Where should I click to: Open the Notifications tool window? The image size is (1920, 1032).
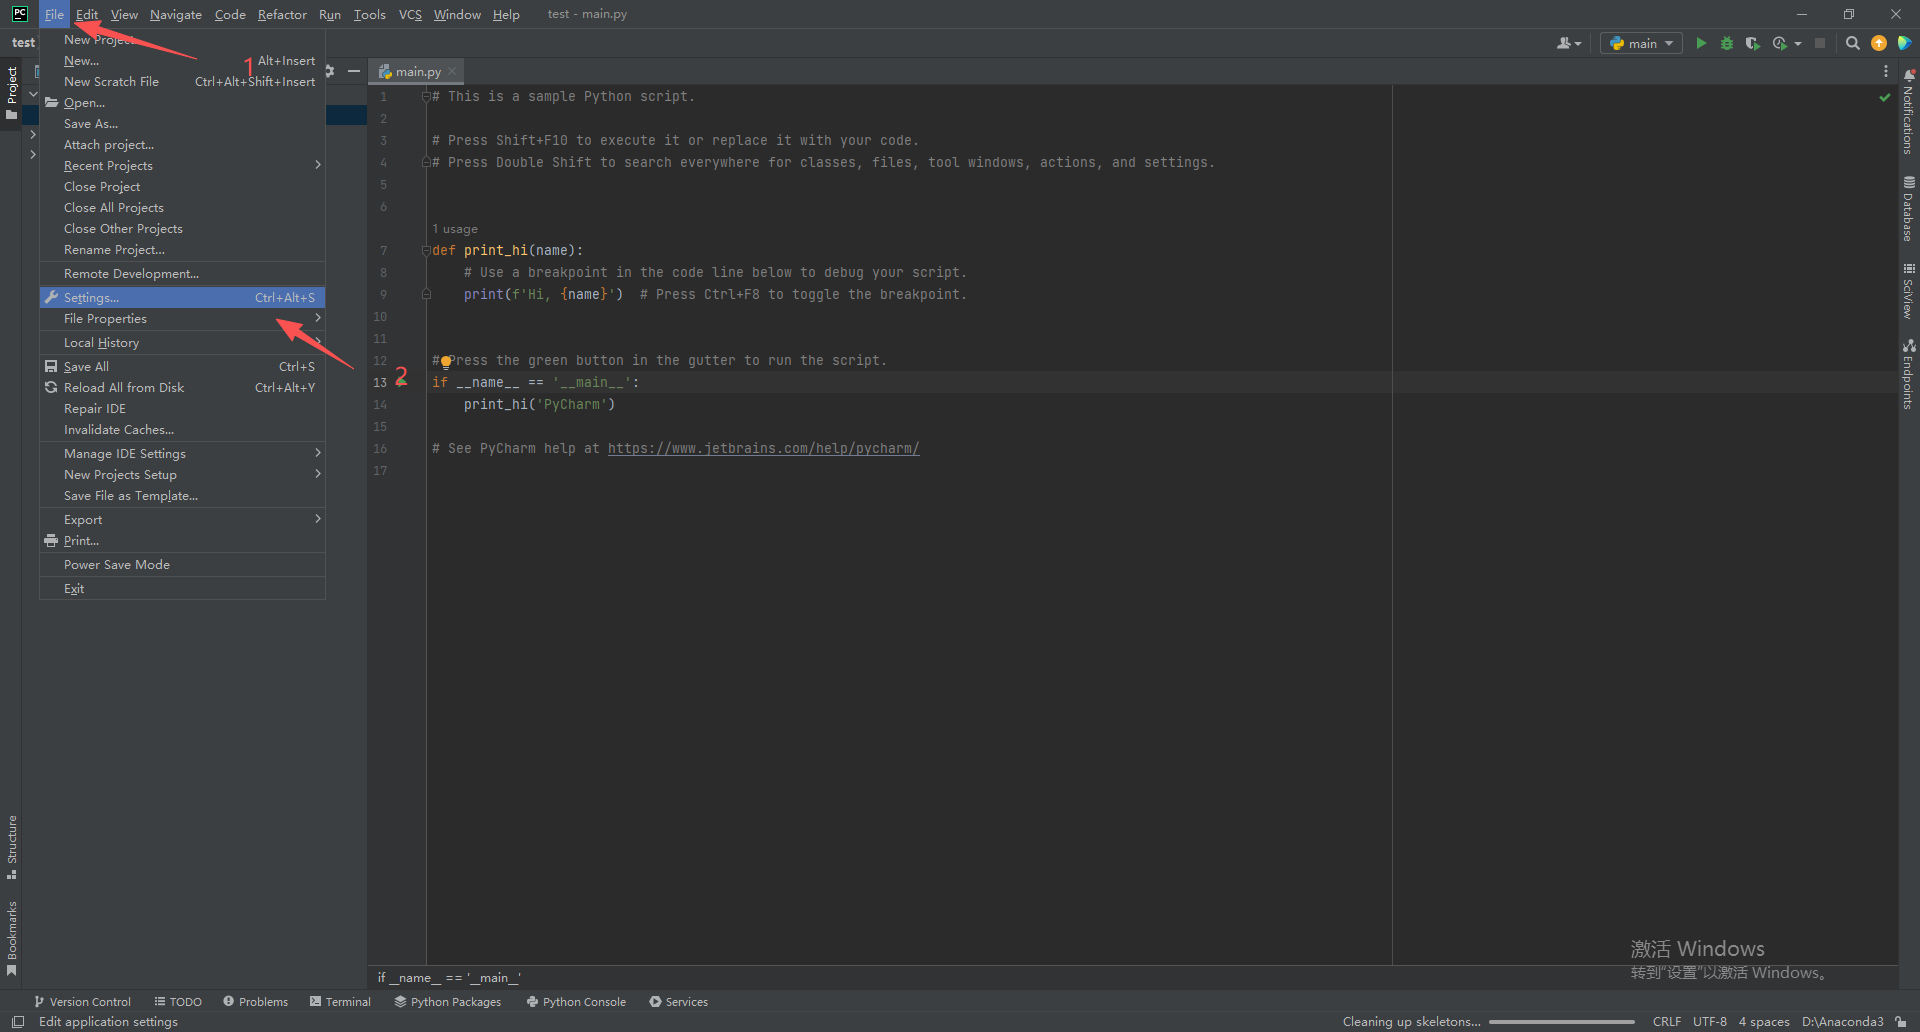coord(1908,113)
